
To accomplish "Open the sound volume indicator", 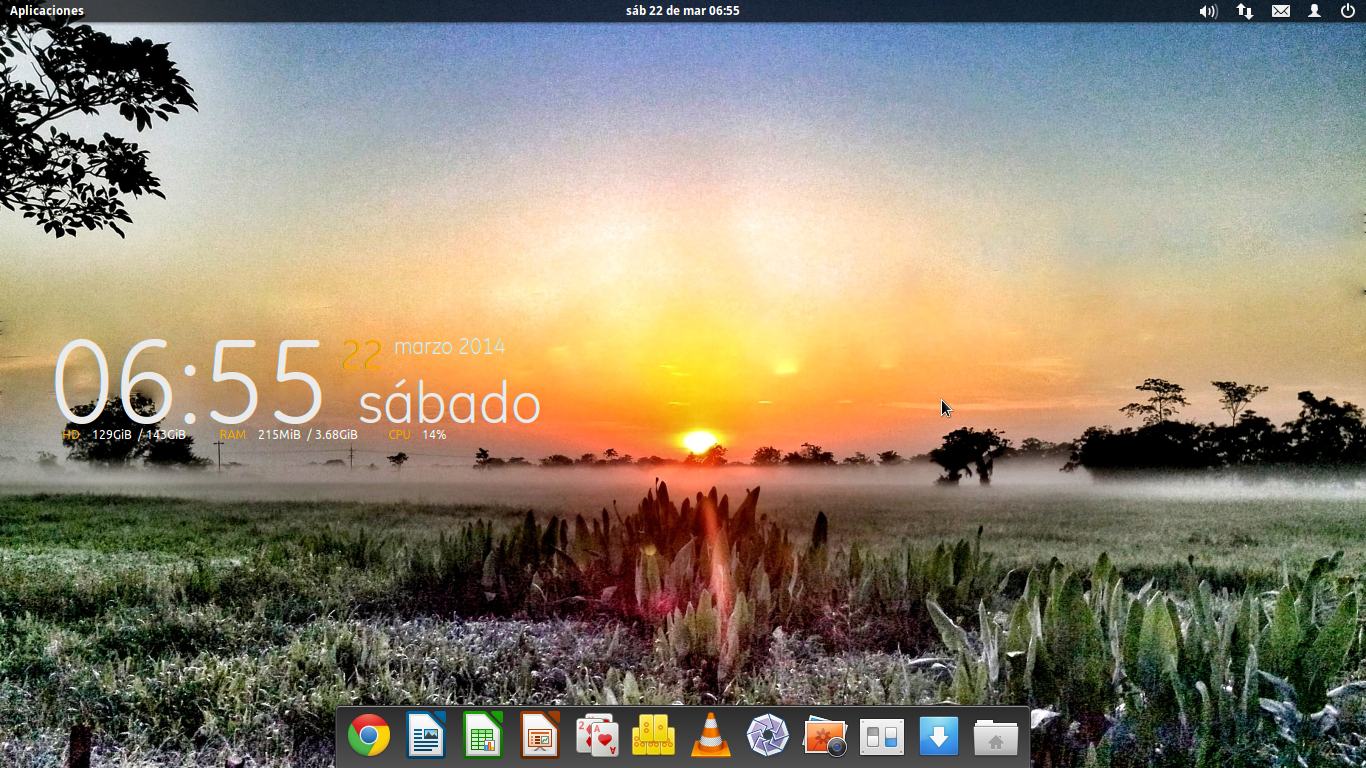I will click(x=1208, y=11).
